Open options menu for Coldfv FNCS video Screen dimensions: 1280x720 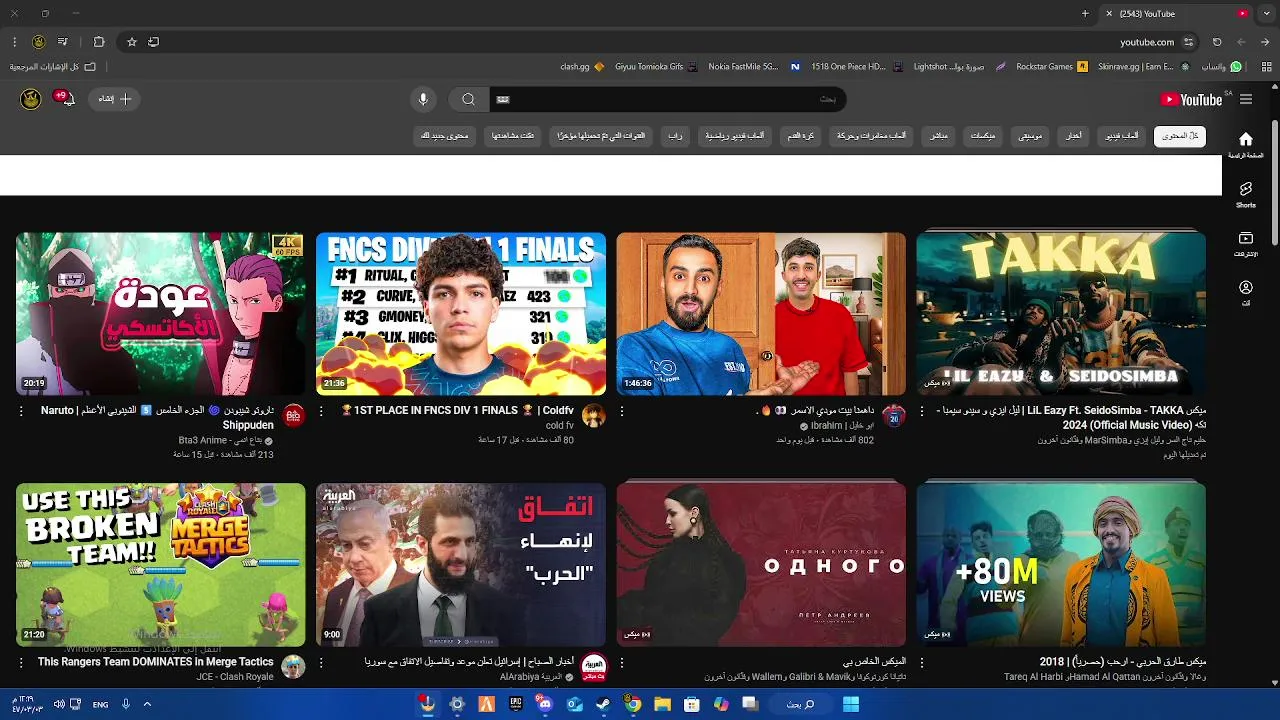[321, 411]
